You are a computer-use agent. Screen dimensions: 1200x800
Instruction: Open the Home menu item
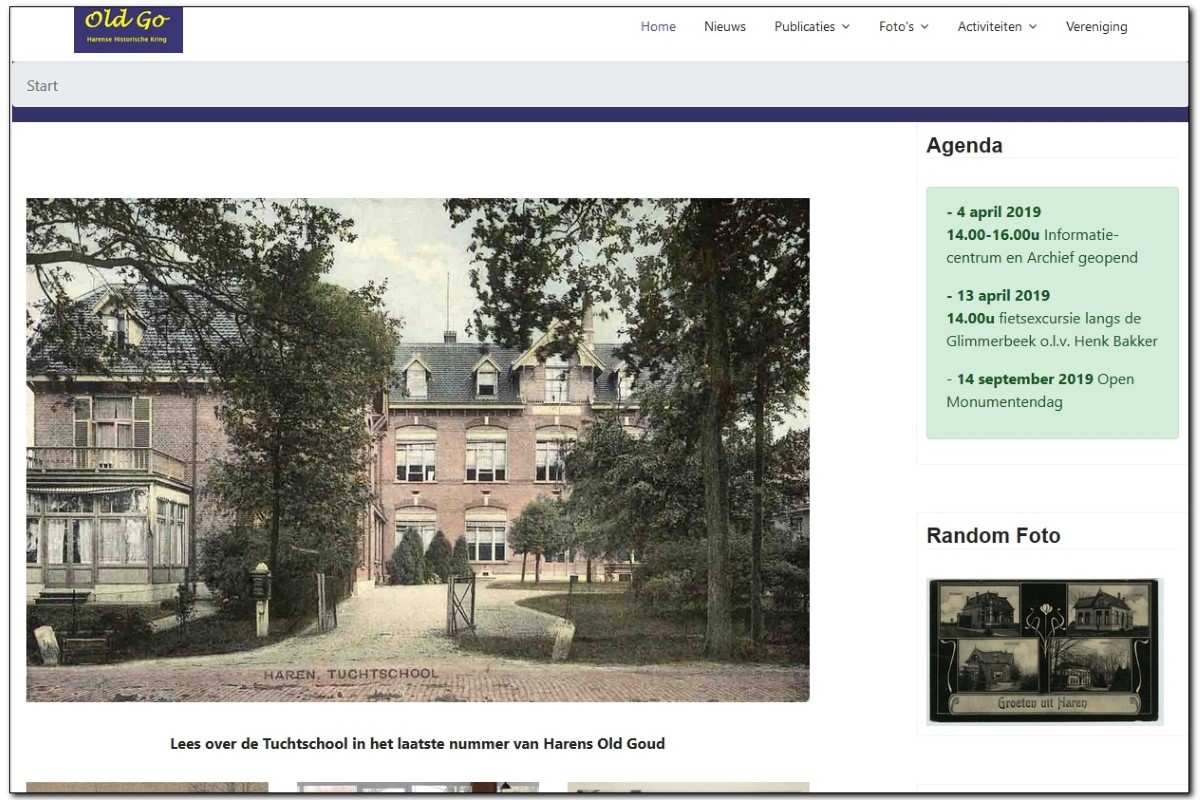(658, 27)
